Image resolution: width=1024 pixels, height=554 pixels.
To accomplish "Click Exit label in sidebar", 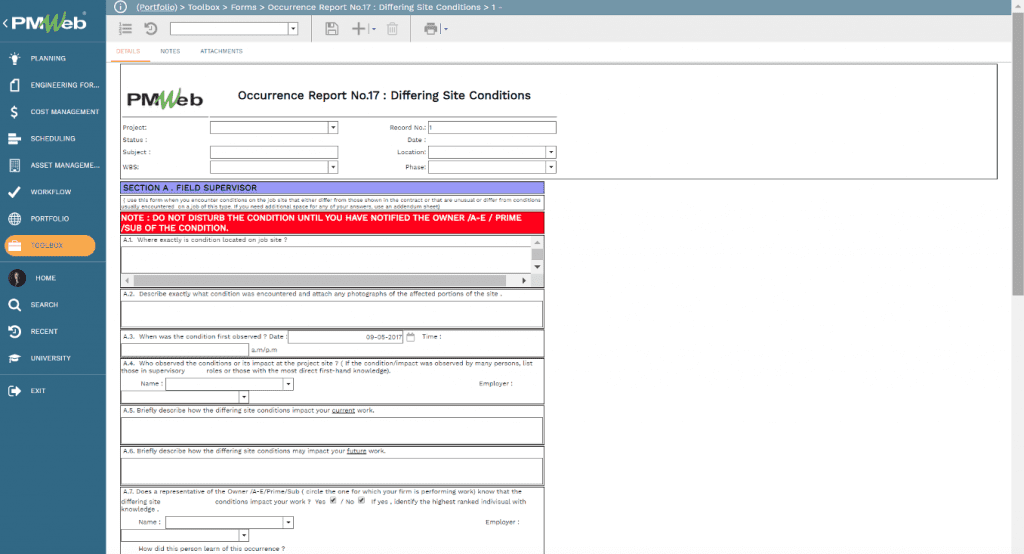I will pos(38,391).
